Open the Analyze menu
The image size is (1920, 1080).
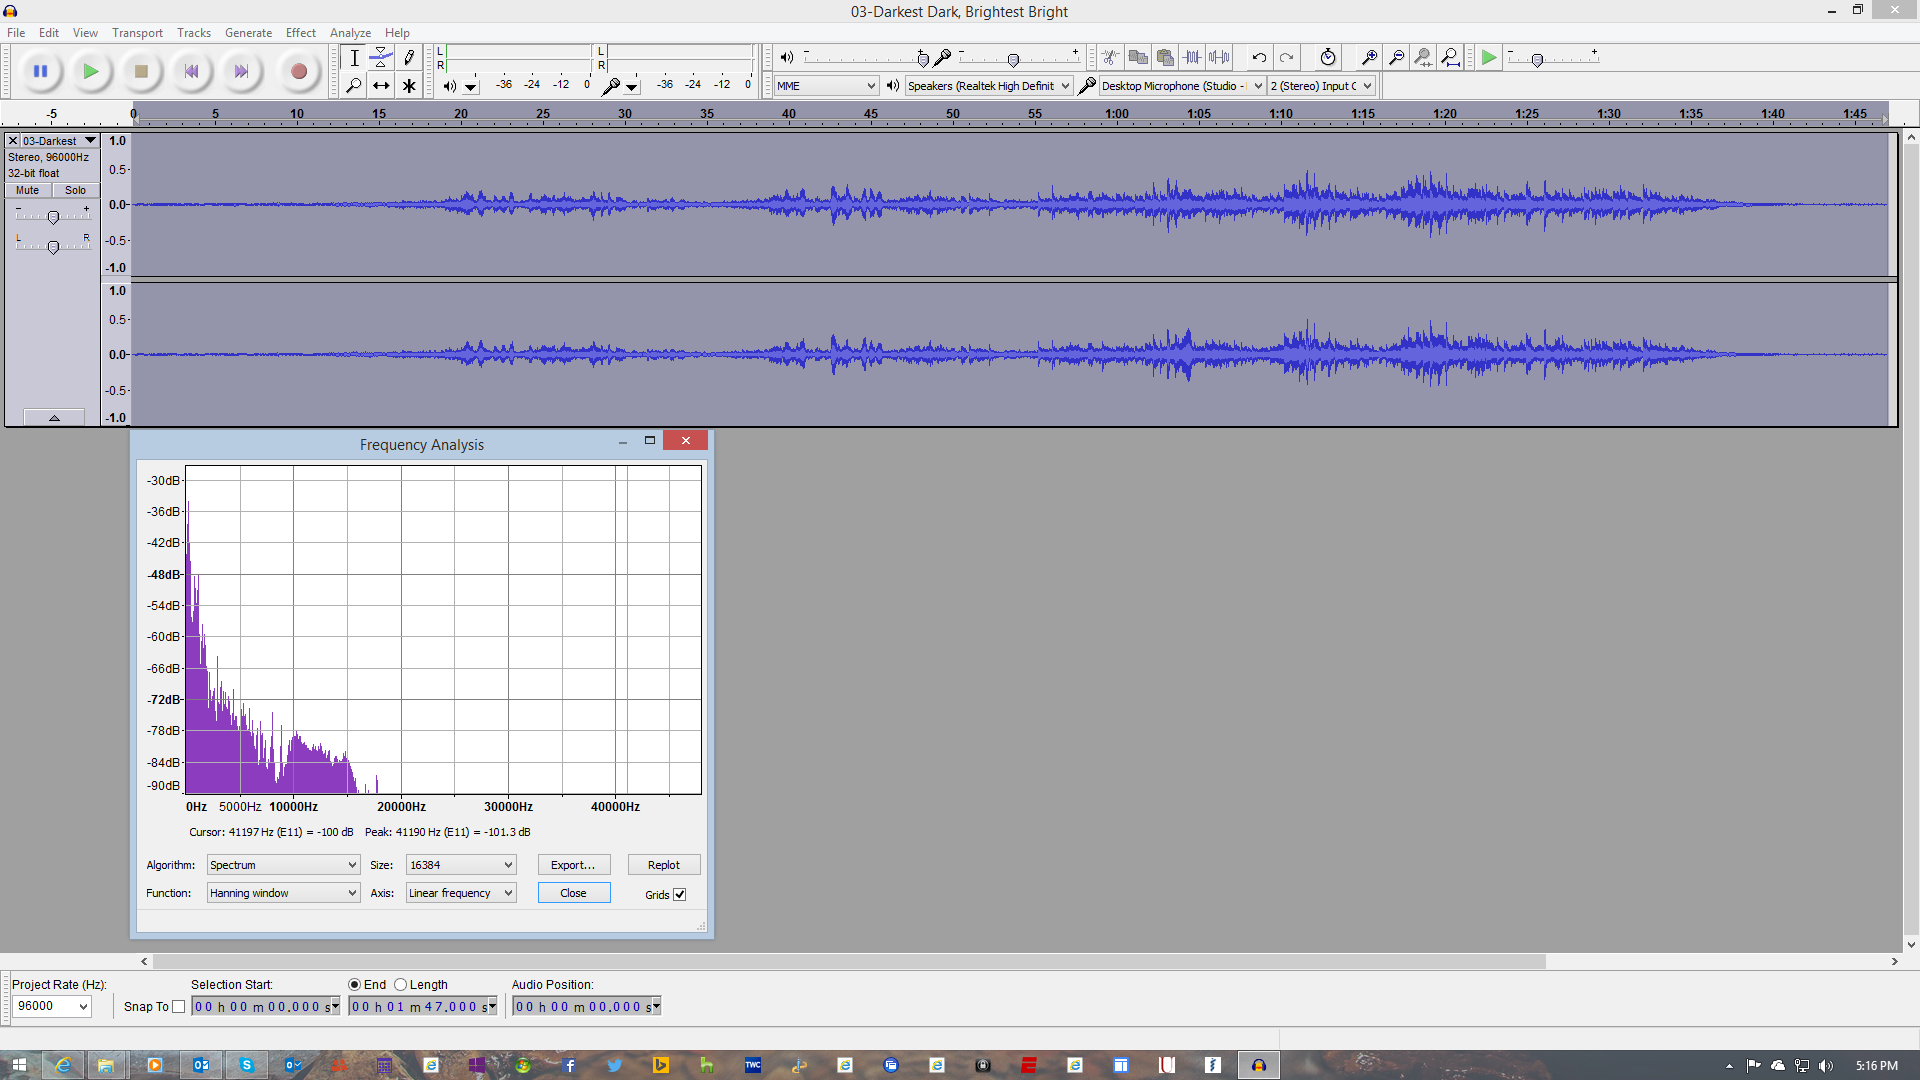(349, 32)
